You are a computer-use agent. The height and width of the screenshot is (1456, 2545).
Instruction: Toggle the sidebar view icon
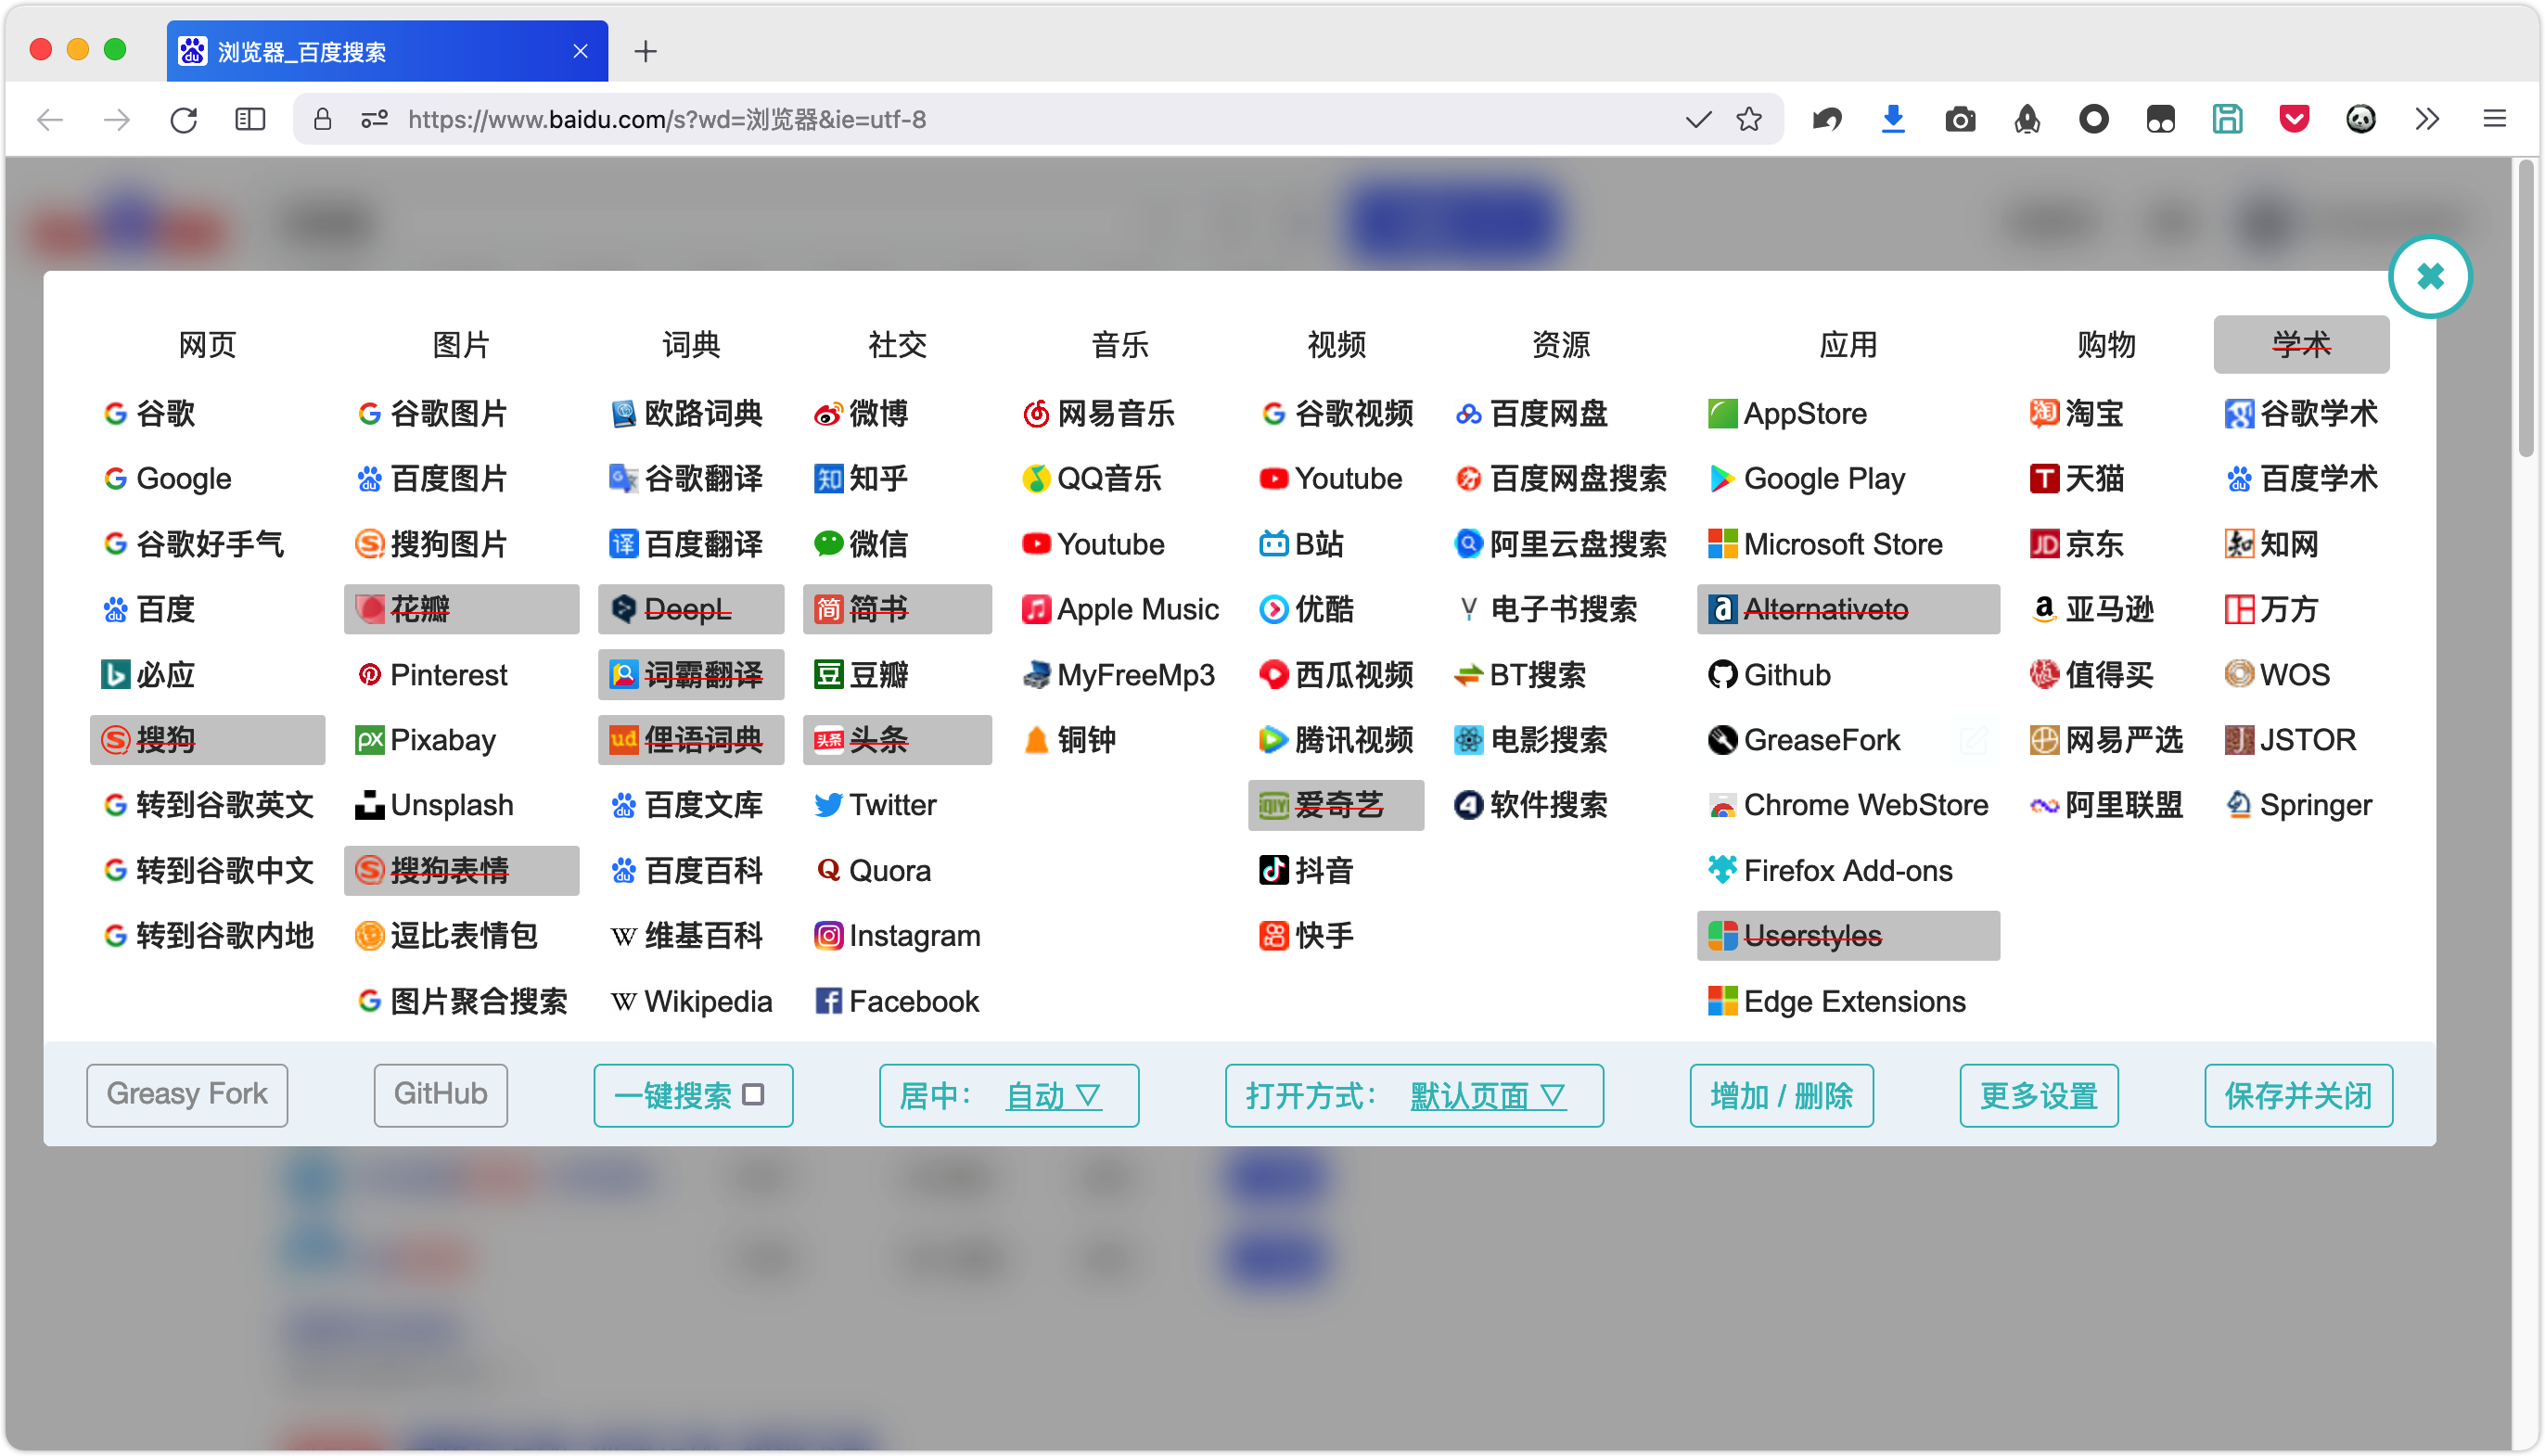(x=250, y=119)
